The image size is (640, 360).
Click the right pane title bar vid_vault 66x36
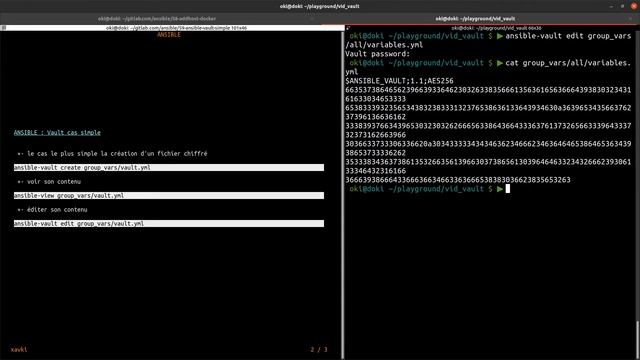click(x=496, y=28)
